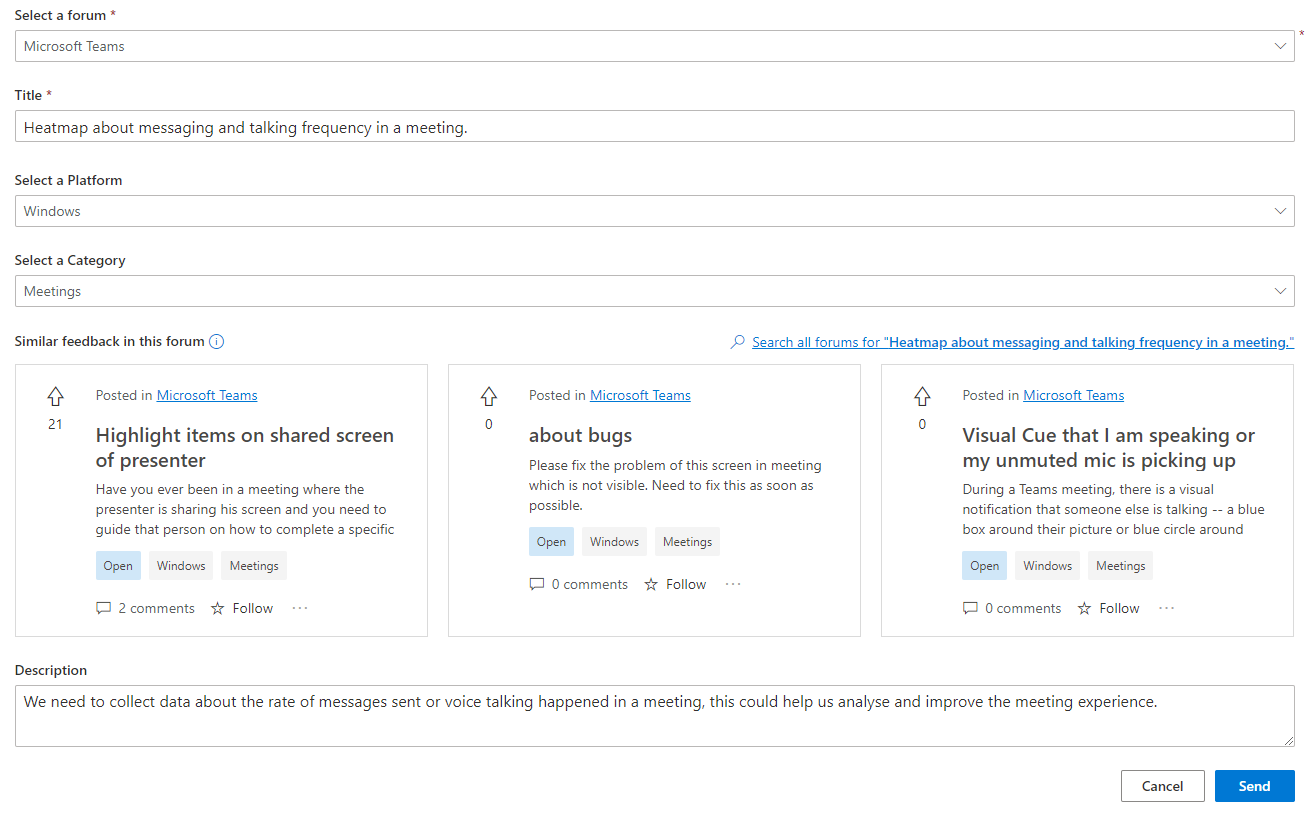
Task: Upvote the "Highlight items on shared screen" post
Action: coord(55,396)
